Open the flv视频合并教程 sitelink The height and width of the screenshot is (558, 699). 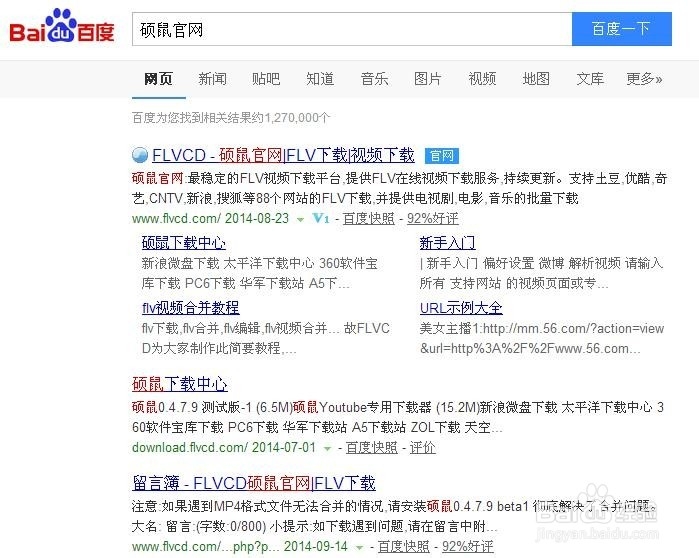pyautogui.click(x=190, y=308)
